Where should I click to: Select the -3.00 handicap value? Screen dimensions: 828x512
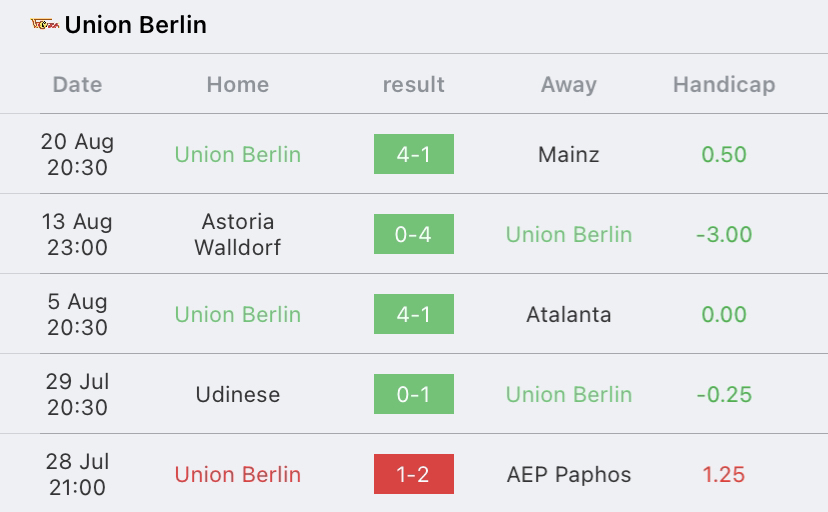(x=724, y=234)
